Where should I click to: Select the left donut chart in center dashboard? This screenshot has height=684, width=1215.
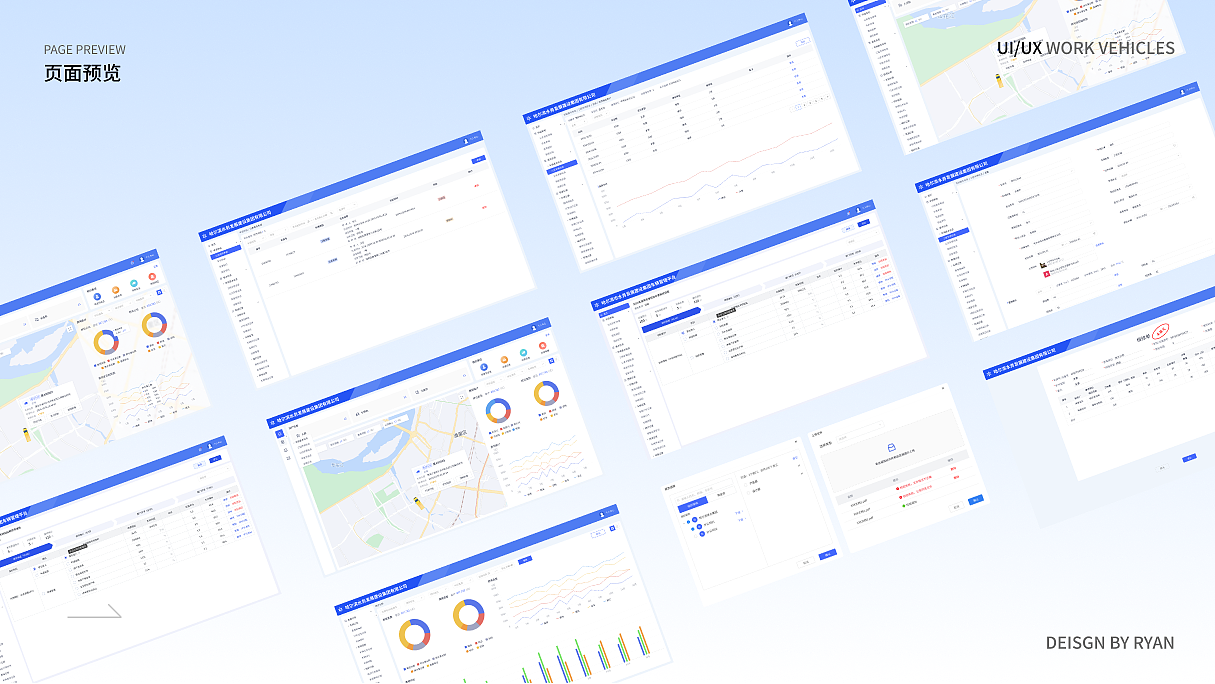pyautogui.click(x=498, y=410)
